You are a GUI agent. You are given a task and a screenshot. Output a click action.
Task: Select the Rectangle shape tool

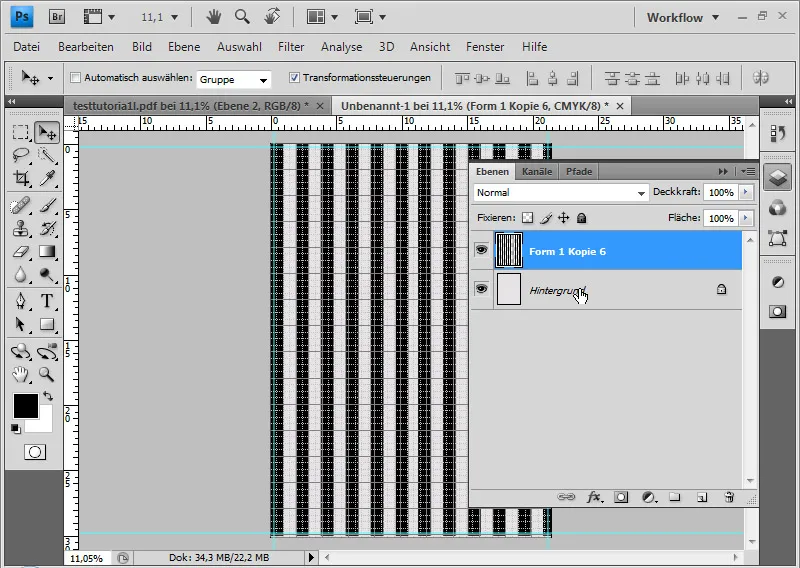click(47, 324)
